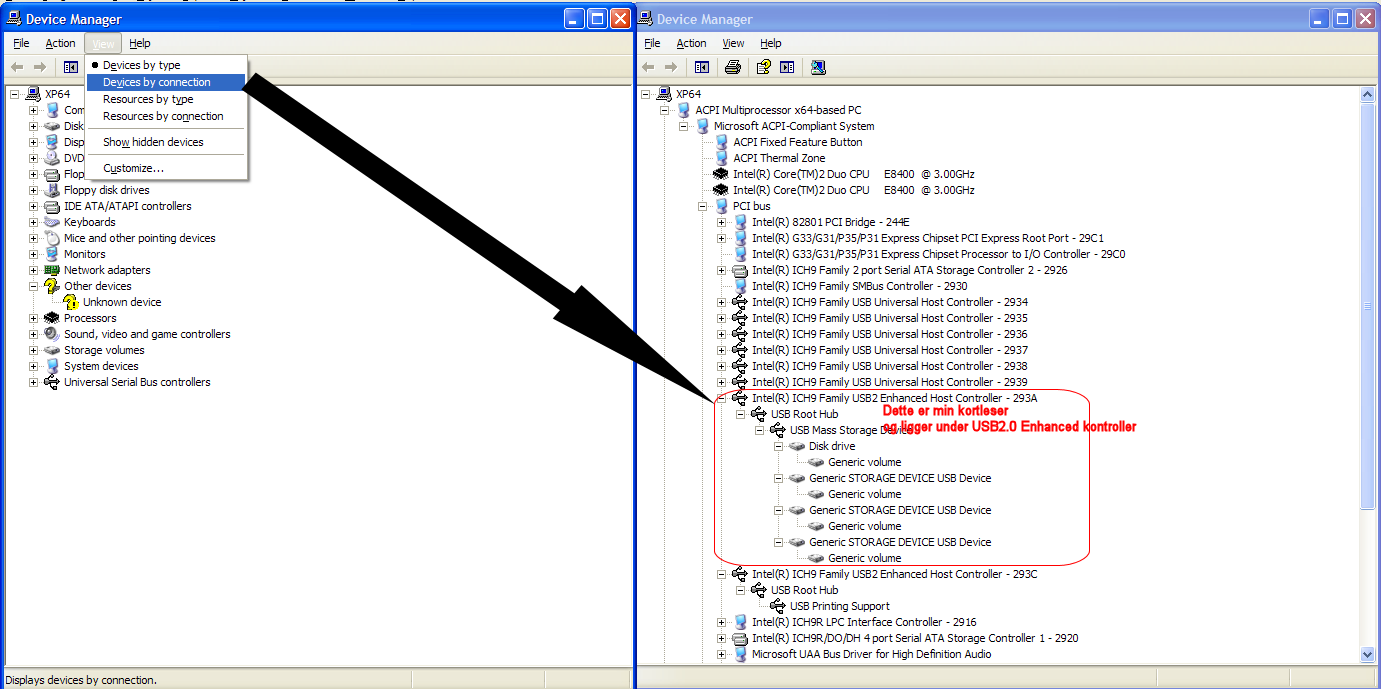Expand Intel ICH9R LPC Interface Controller - 2916
The height and width of the screenshot is (689, 1381).
point(722,622)
